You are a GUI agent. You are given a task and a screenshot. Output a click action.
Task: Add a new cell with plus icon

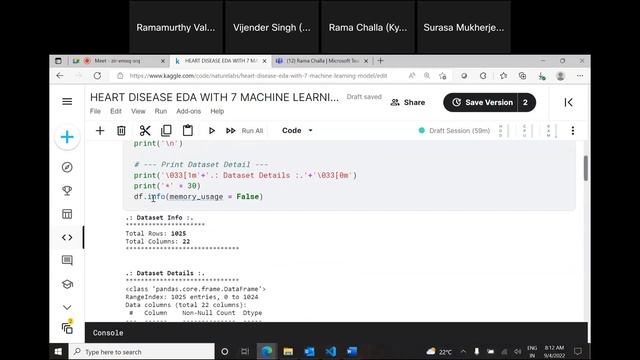coord(100,131)
